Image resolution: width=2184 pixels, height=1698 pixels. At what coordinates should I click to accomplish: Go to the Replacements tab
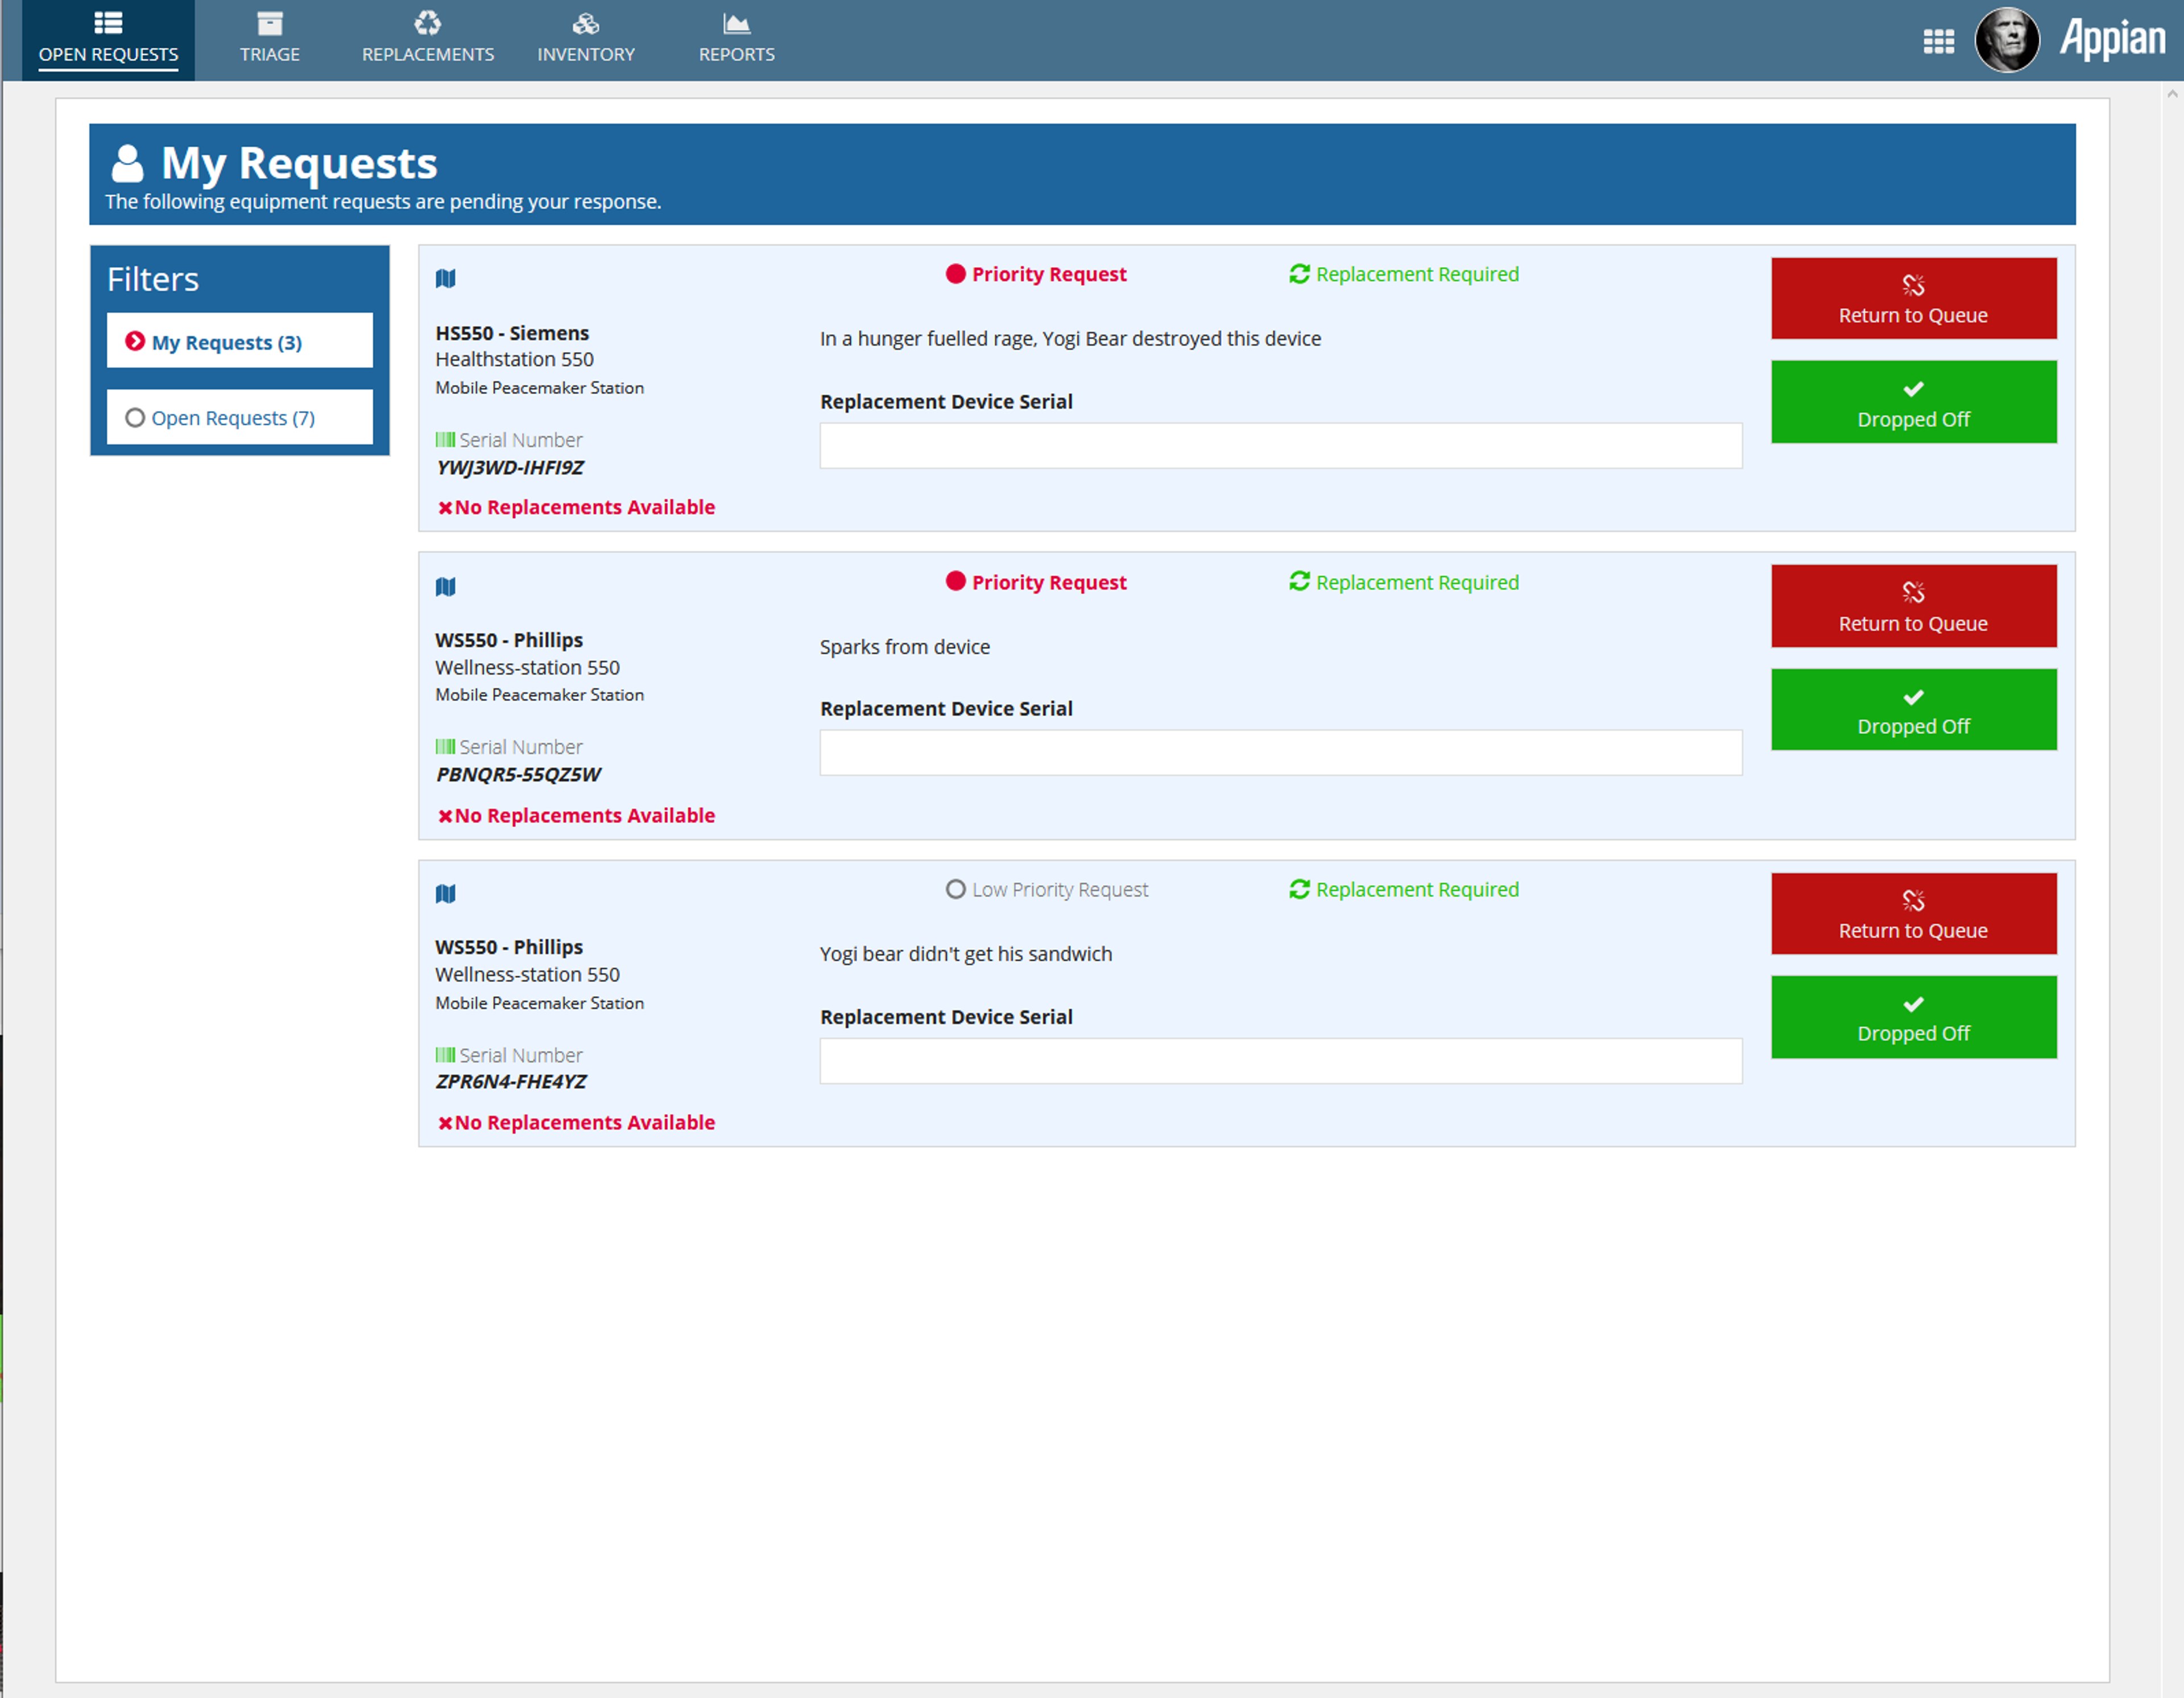click(x=428, y=40)
